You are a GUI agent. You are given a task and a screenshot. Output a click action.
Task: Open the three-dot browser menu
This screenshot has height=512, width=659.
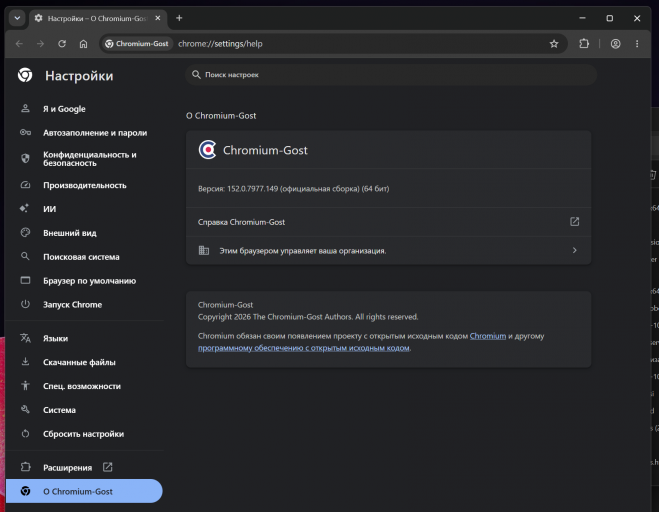(x=637, y=44)
